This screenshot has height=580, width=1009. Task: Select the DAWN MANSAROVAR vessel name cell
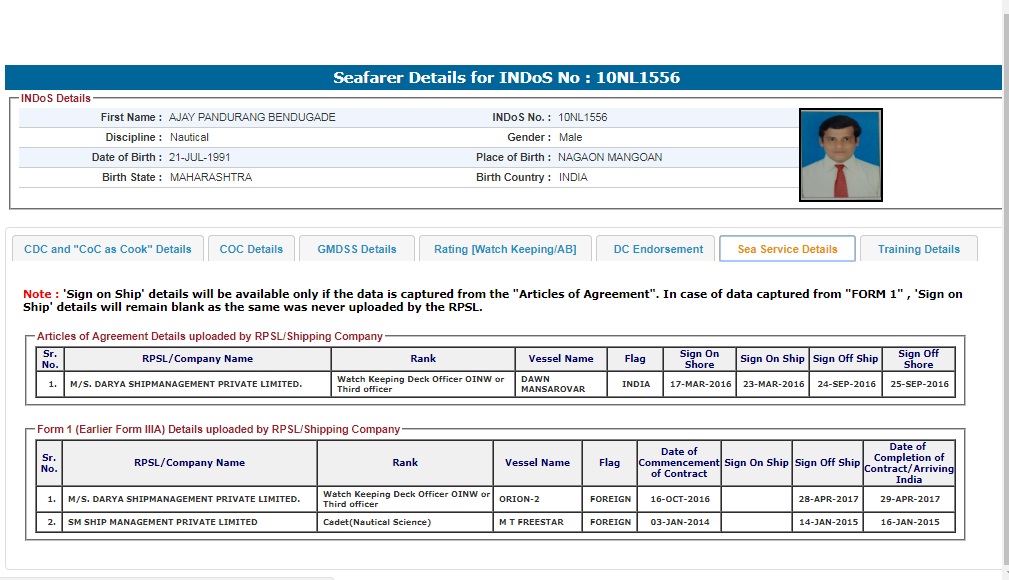561,384
